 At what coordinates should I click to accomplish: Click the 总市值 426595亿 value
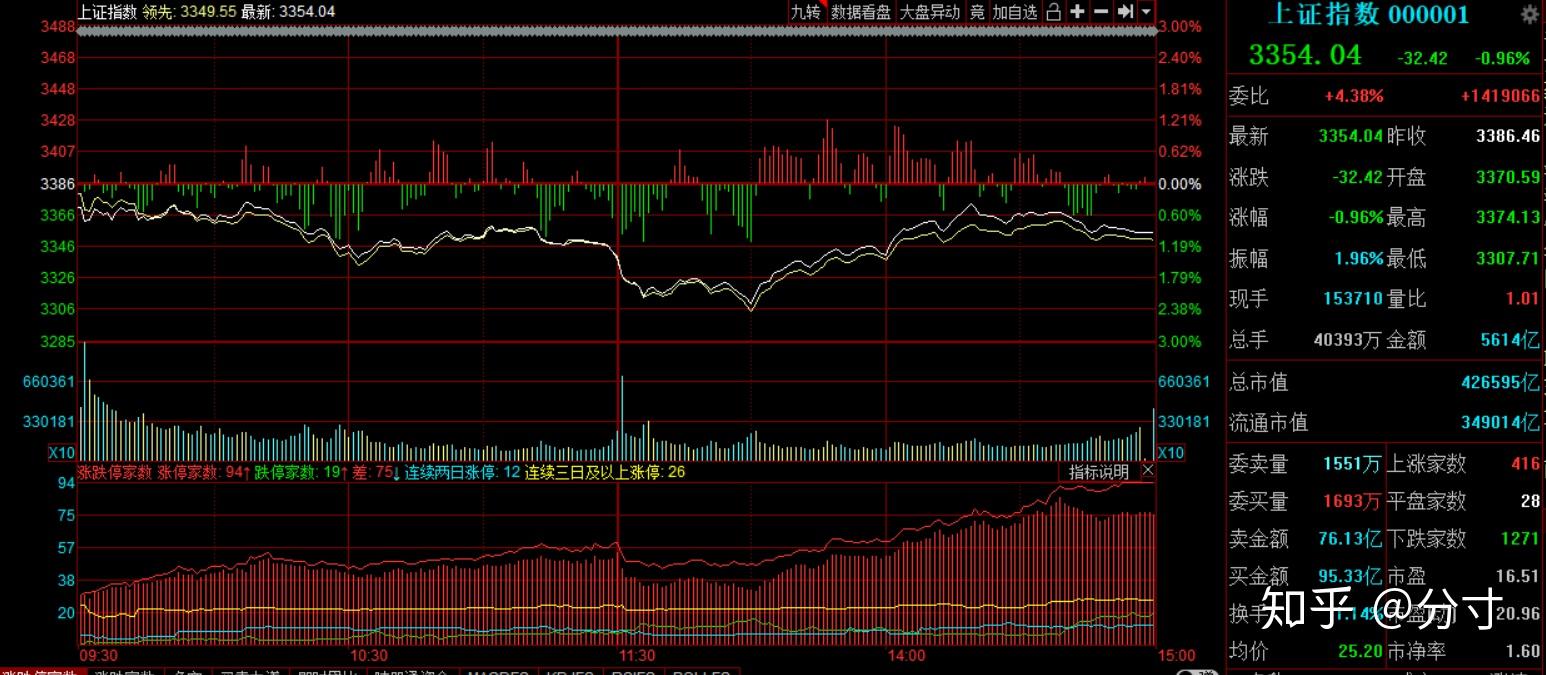(1500, 383)
